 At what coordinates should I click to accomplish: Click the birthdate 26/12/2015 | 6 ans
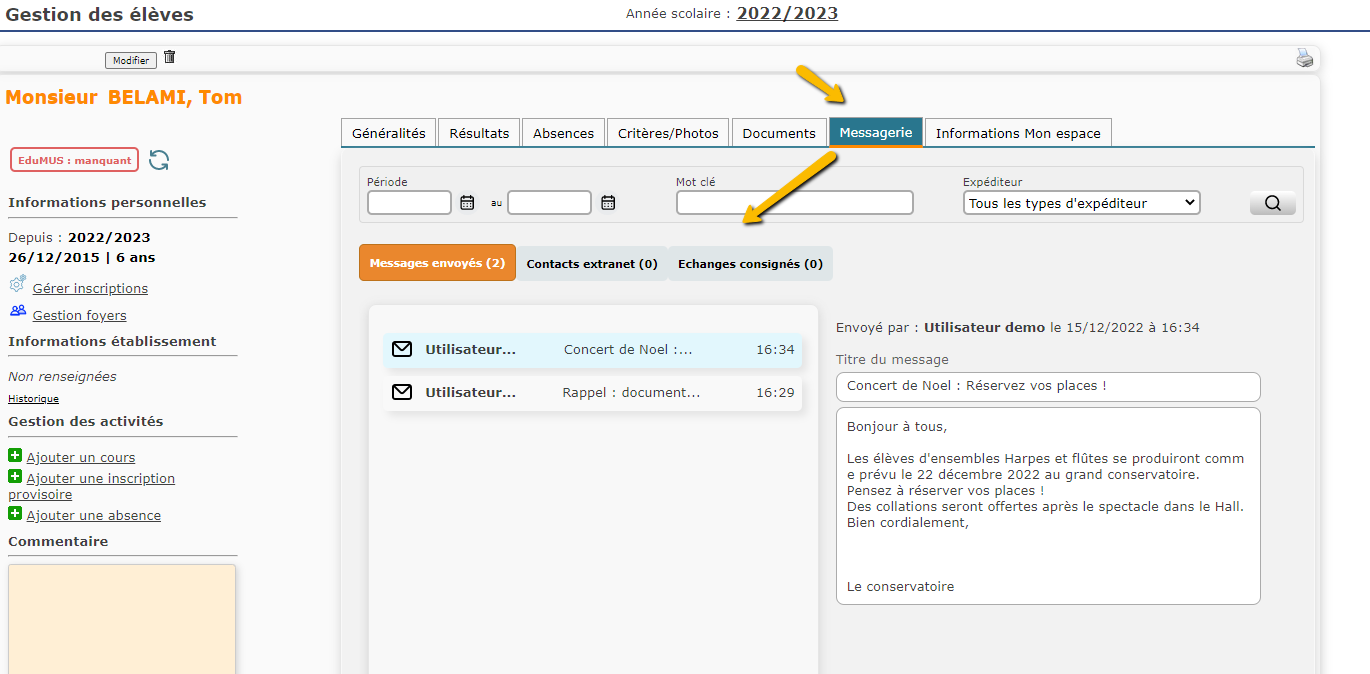(x=82, y=257)
